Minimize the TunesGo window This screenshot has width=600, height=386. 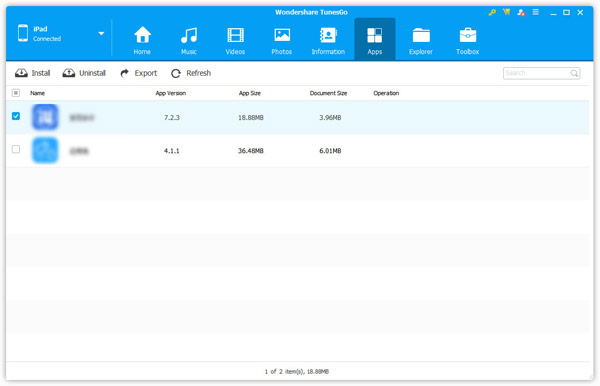[553, 13]
